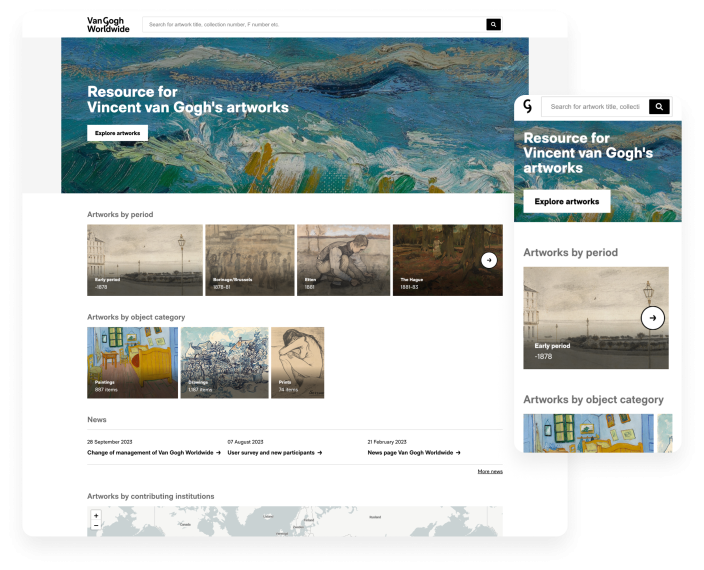
Task: Zoom in on the institutions map
Action: coord(96,516)
